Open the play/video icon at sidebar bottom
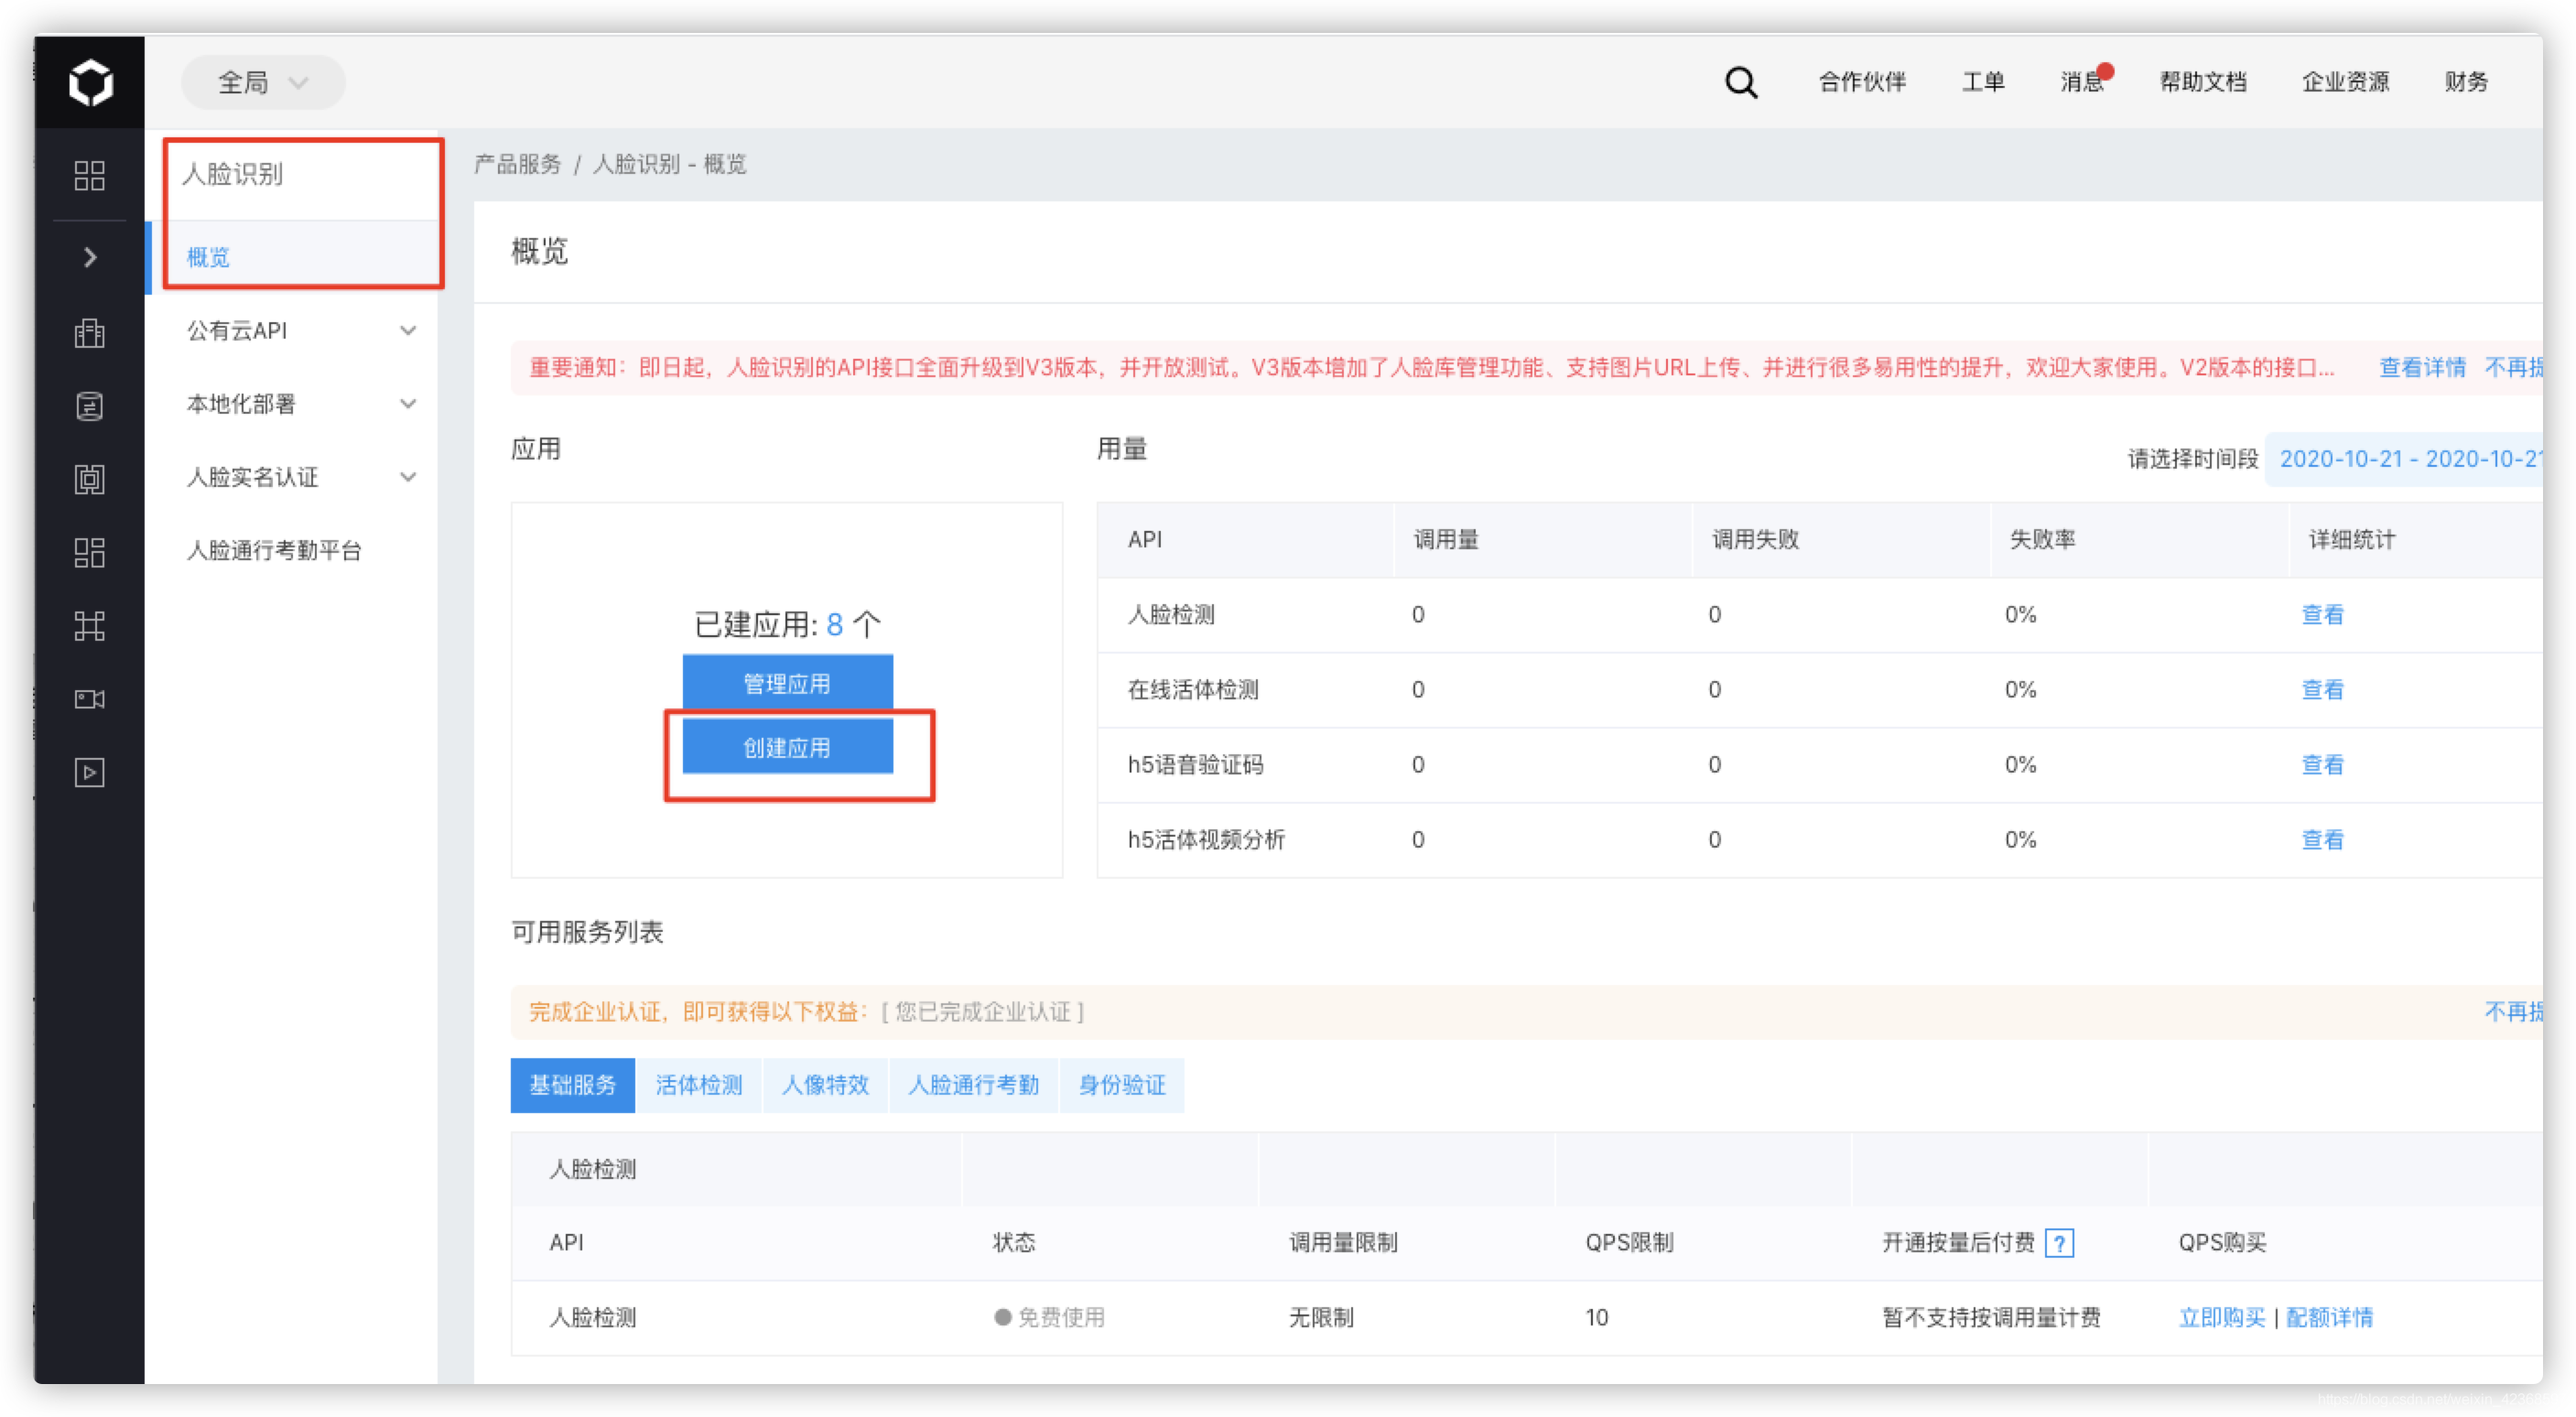This screenshot has width=2576, height=1417. click(89, 771)
